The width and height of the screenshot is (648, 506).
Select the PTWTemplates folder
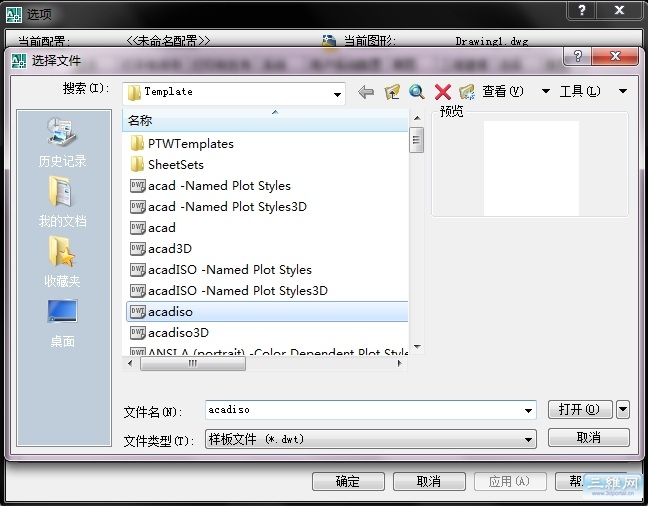pos(182,143)
